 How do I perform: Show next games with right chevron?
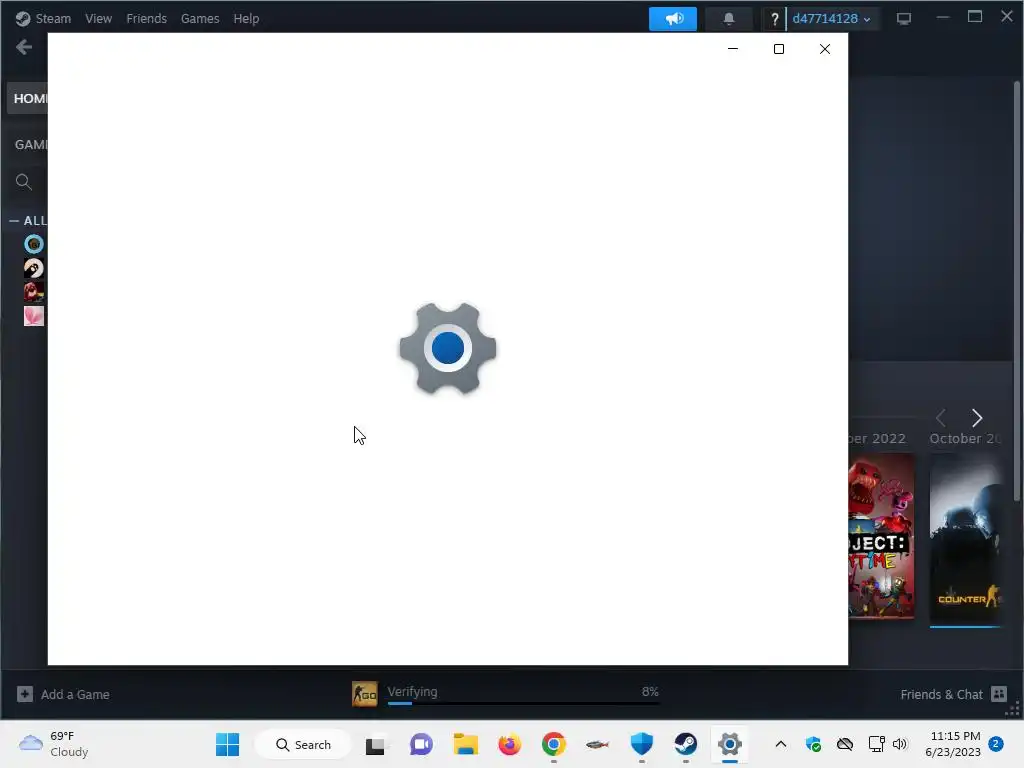tap(977, 418)
